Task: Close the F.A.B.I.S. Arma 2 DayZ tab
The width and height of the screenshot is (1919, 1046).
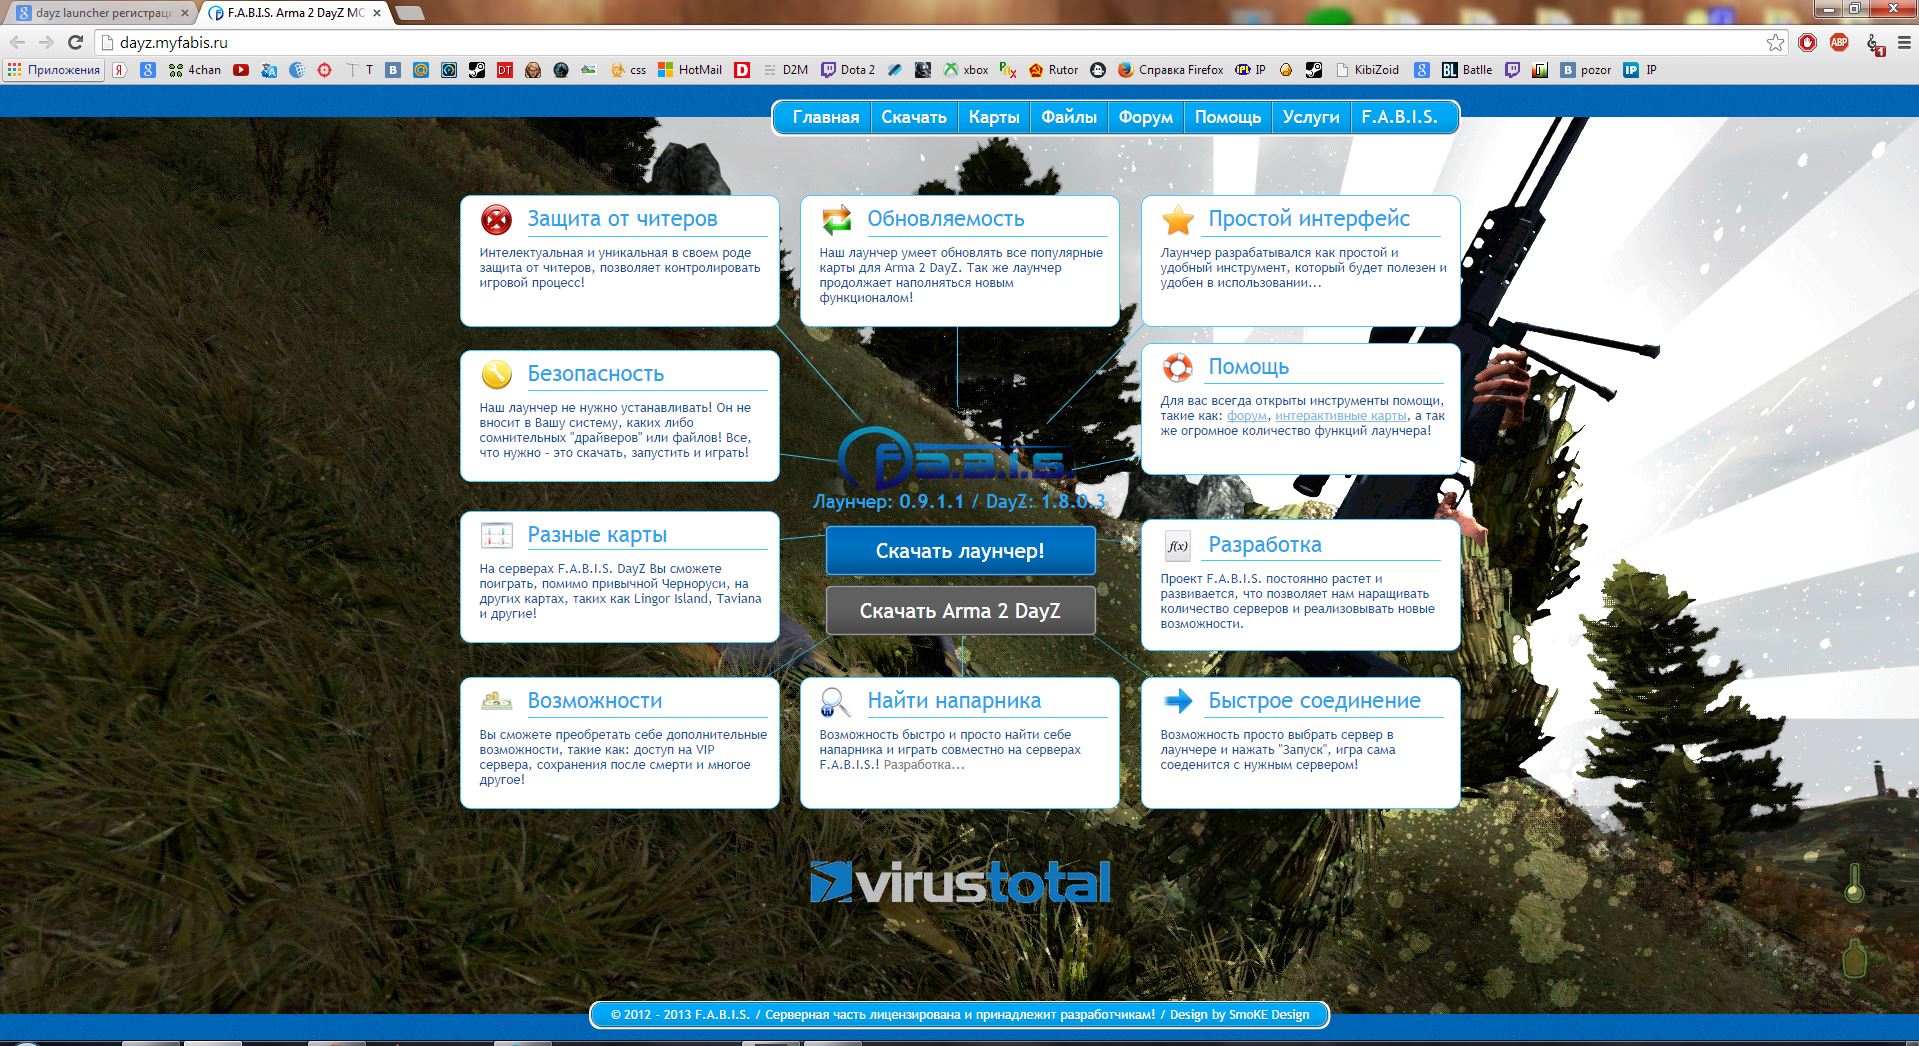Action: [x=377, y=13]
